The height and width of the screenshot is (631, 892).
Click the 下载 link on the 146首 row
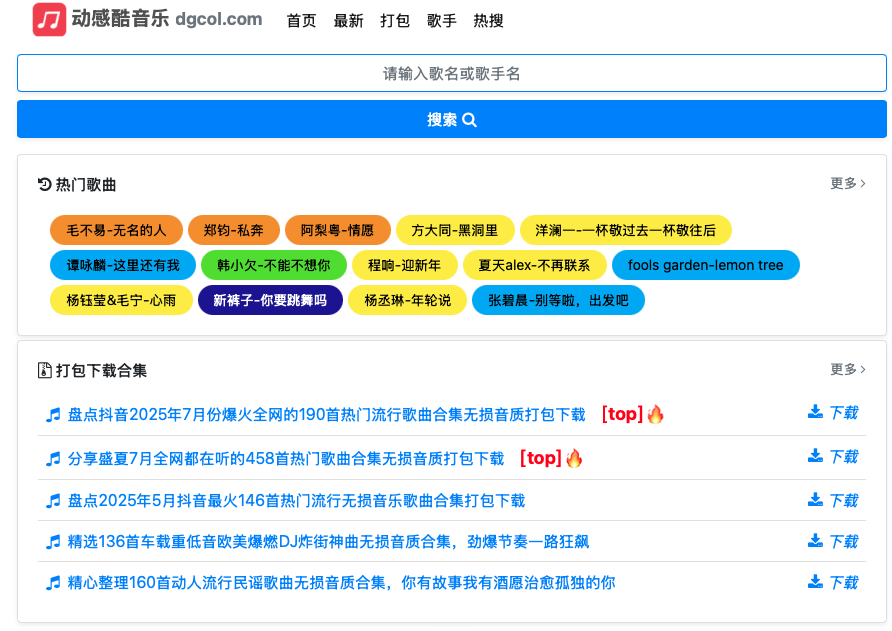[x=842, y=498]
